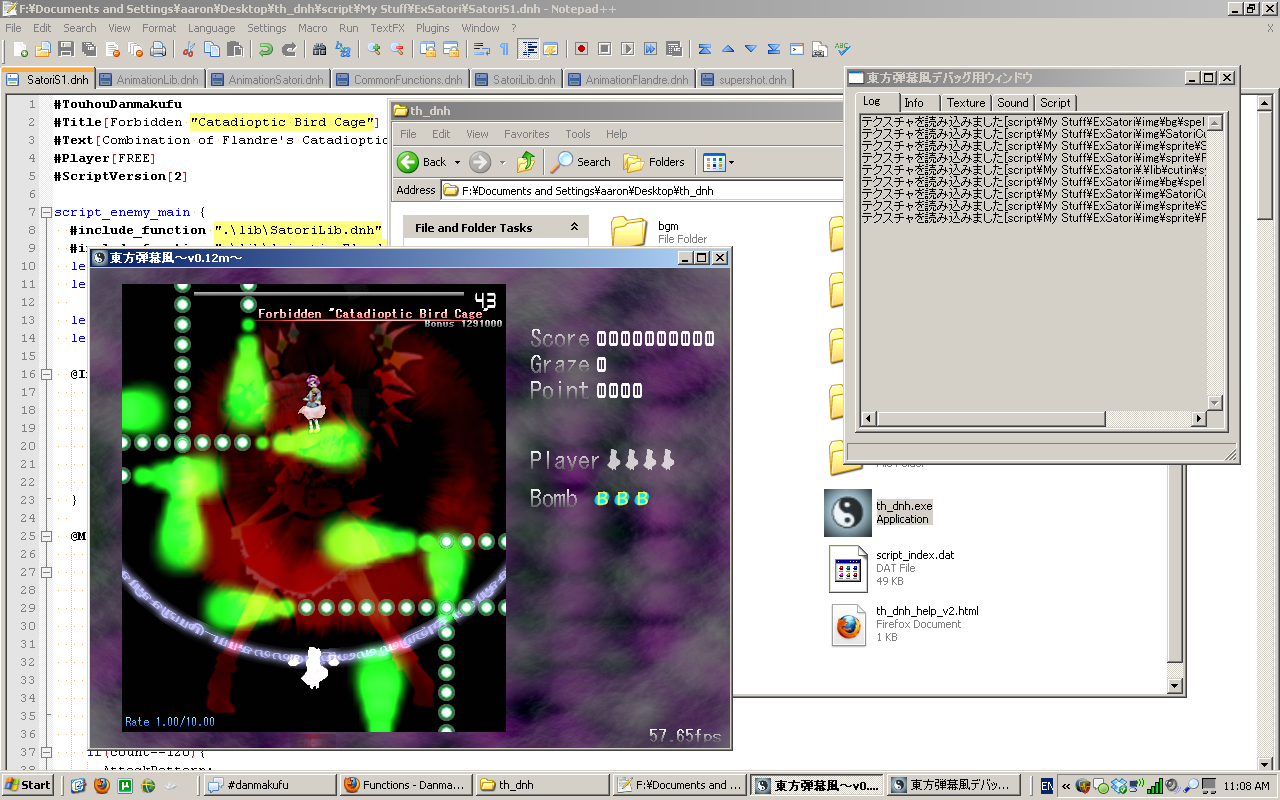Redo the last undone edit
The width and height of the screenshot is (1280, 800).
tap(289, 48)
